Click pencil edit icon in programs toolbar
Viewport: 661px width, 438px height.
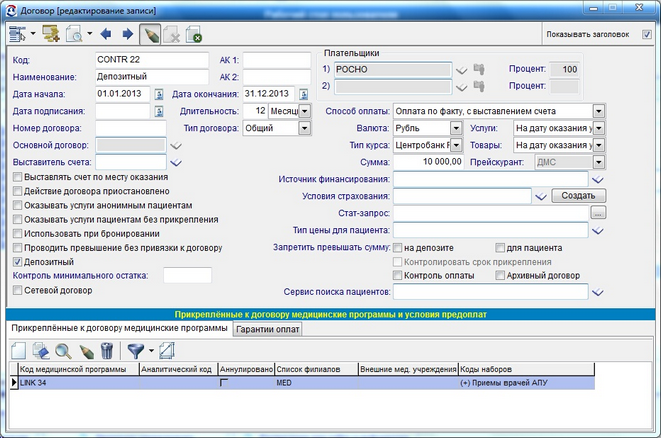click(86, 351)
